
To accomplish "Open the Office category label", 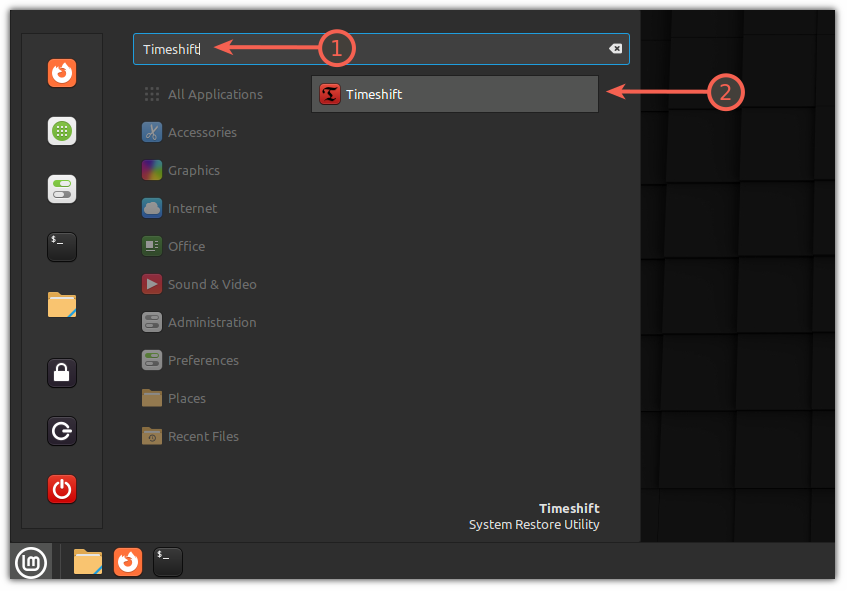I will 186,246.
